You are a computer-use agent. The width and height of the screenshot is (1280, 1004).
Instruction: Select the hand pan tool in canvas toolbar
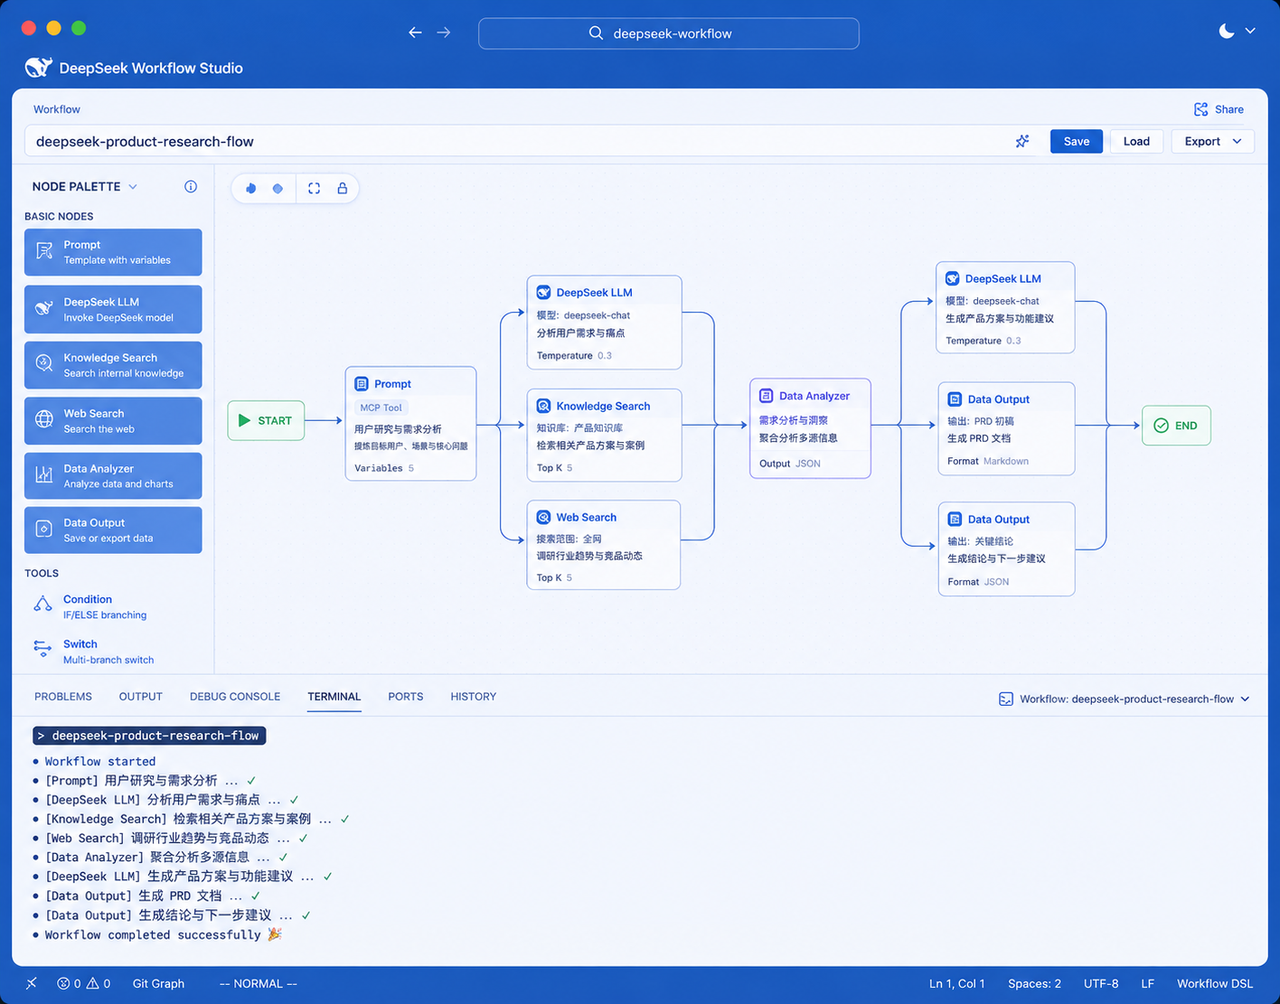point(251,188)
